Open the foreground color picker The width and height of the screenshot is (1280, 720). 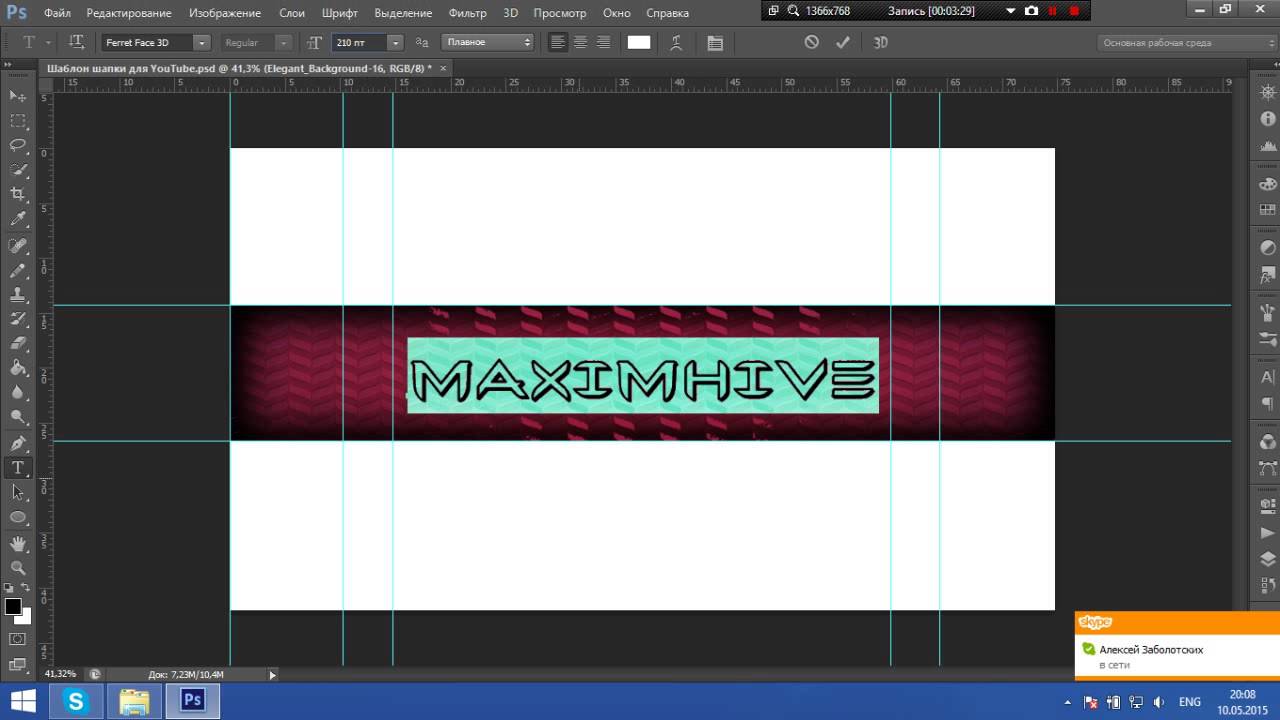[x=12, y=606]
